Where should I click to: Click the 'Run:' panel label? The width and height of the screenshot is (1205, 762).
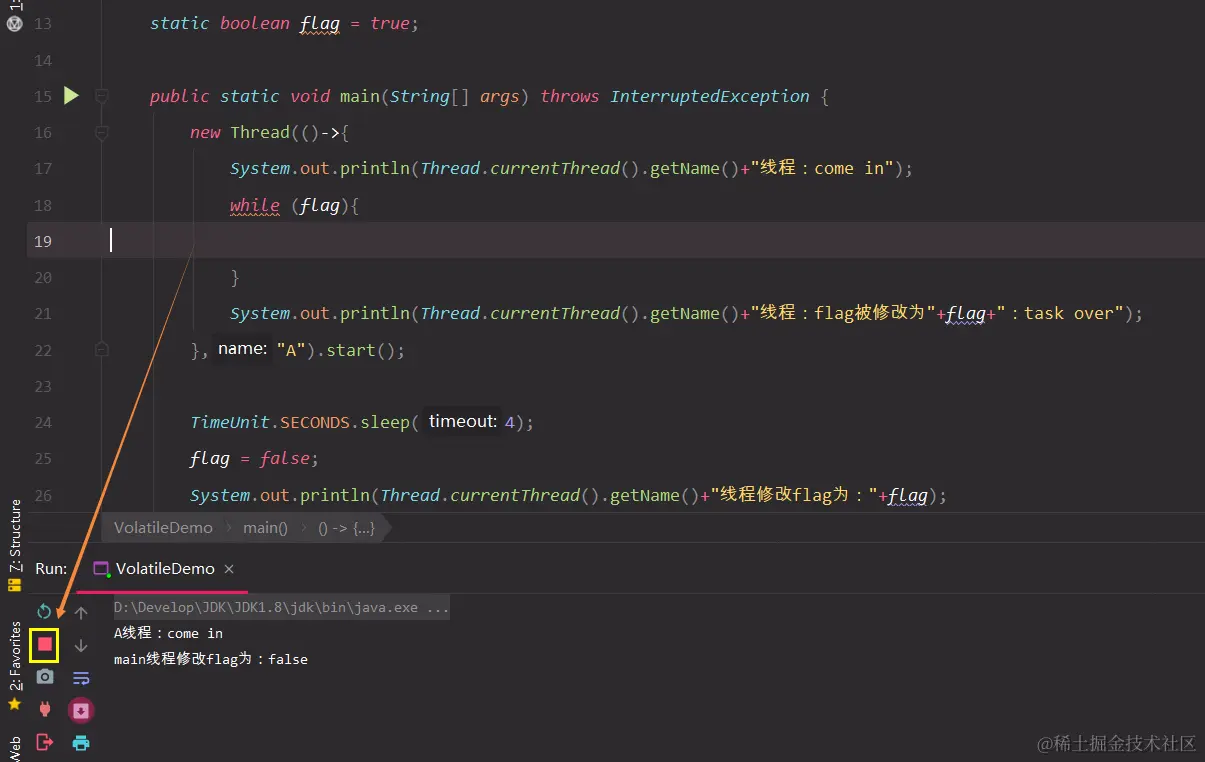[51, 568]
